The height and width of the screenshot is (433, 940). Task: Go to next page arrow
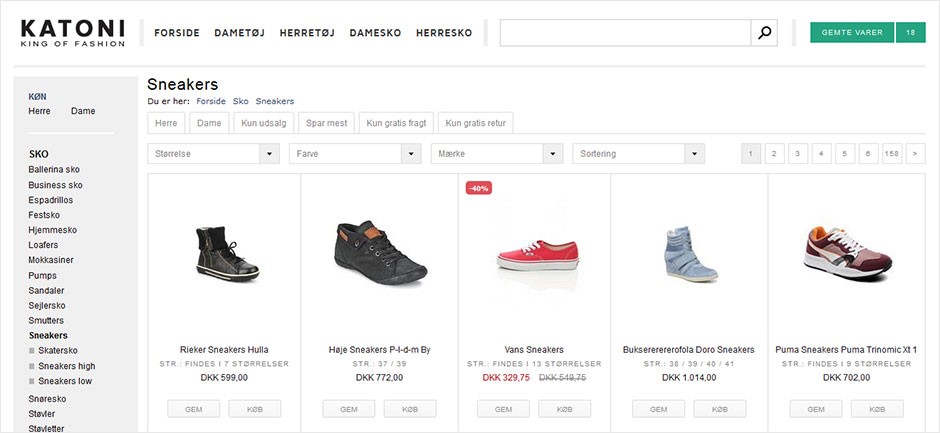point(914,154)
